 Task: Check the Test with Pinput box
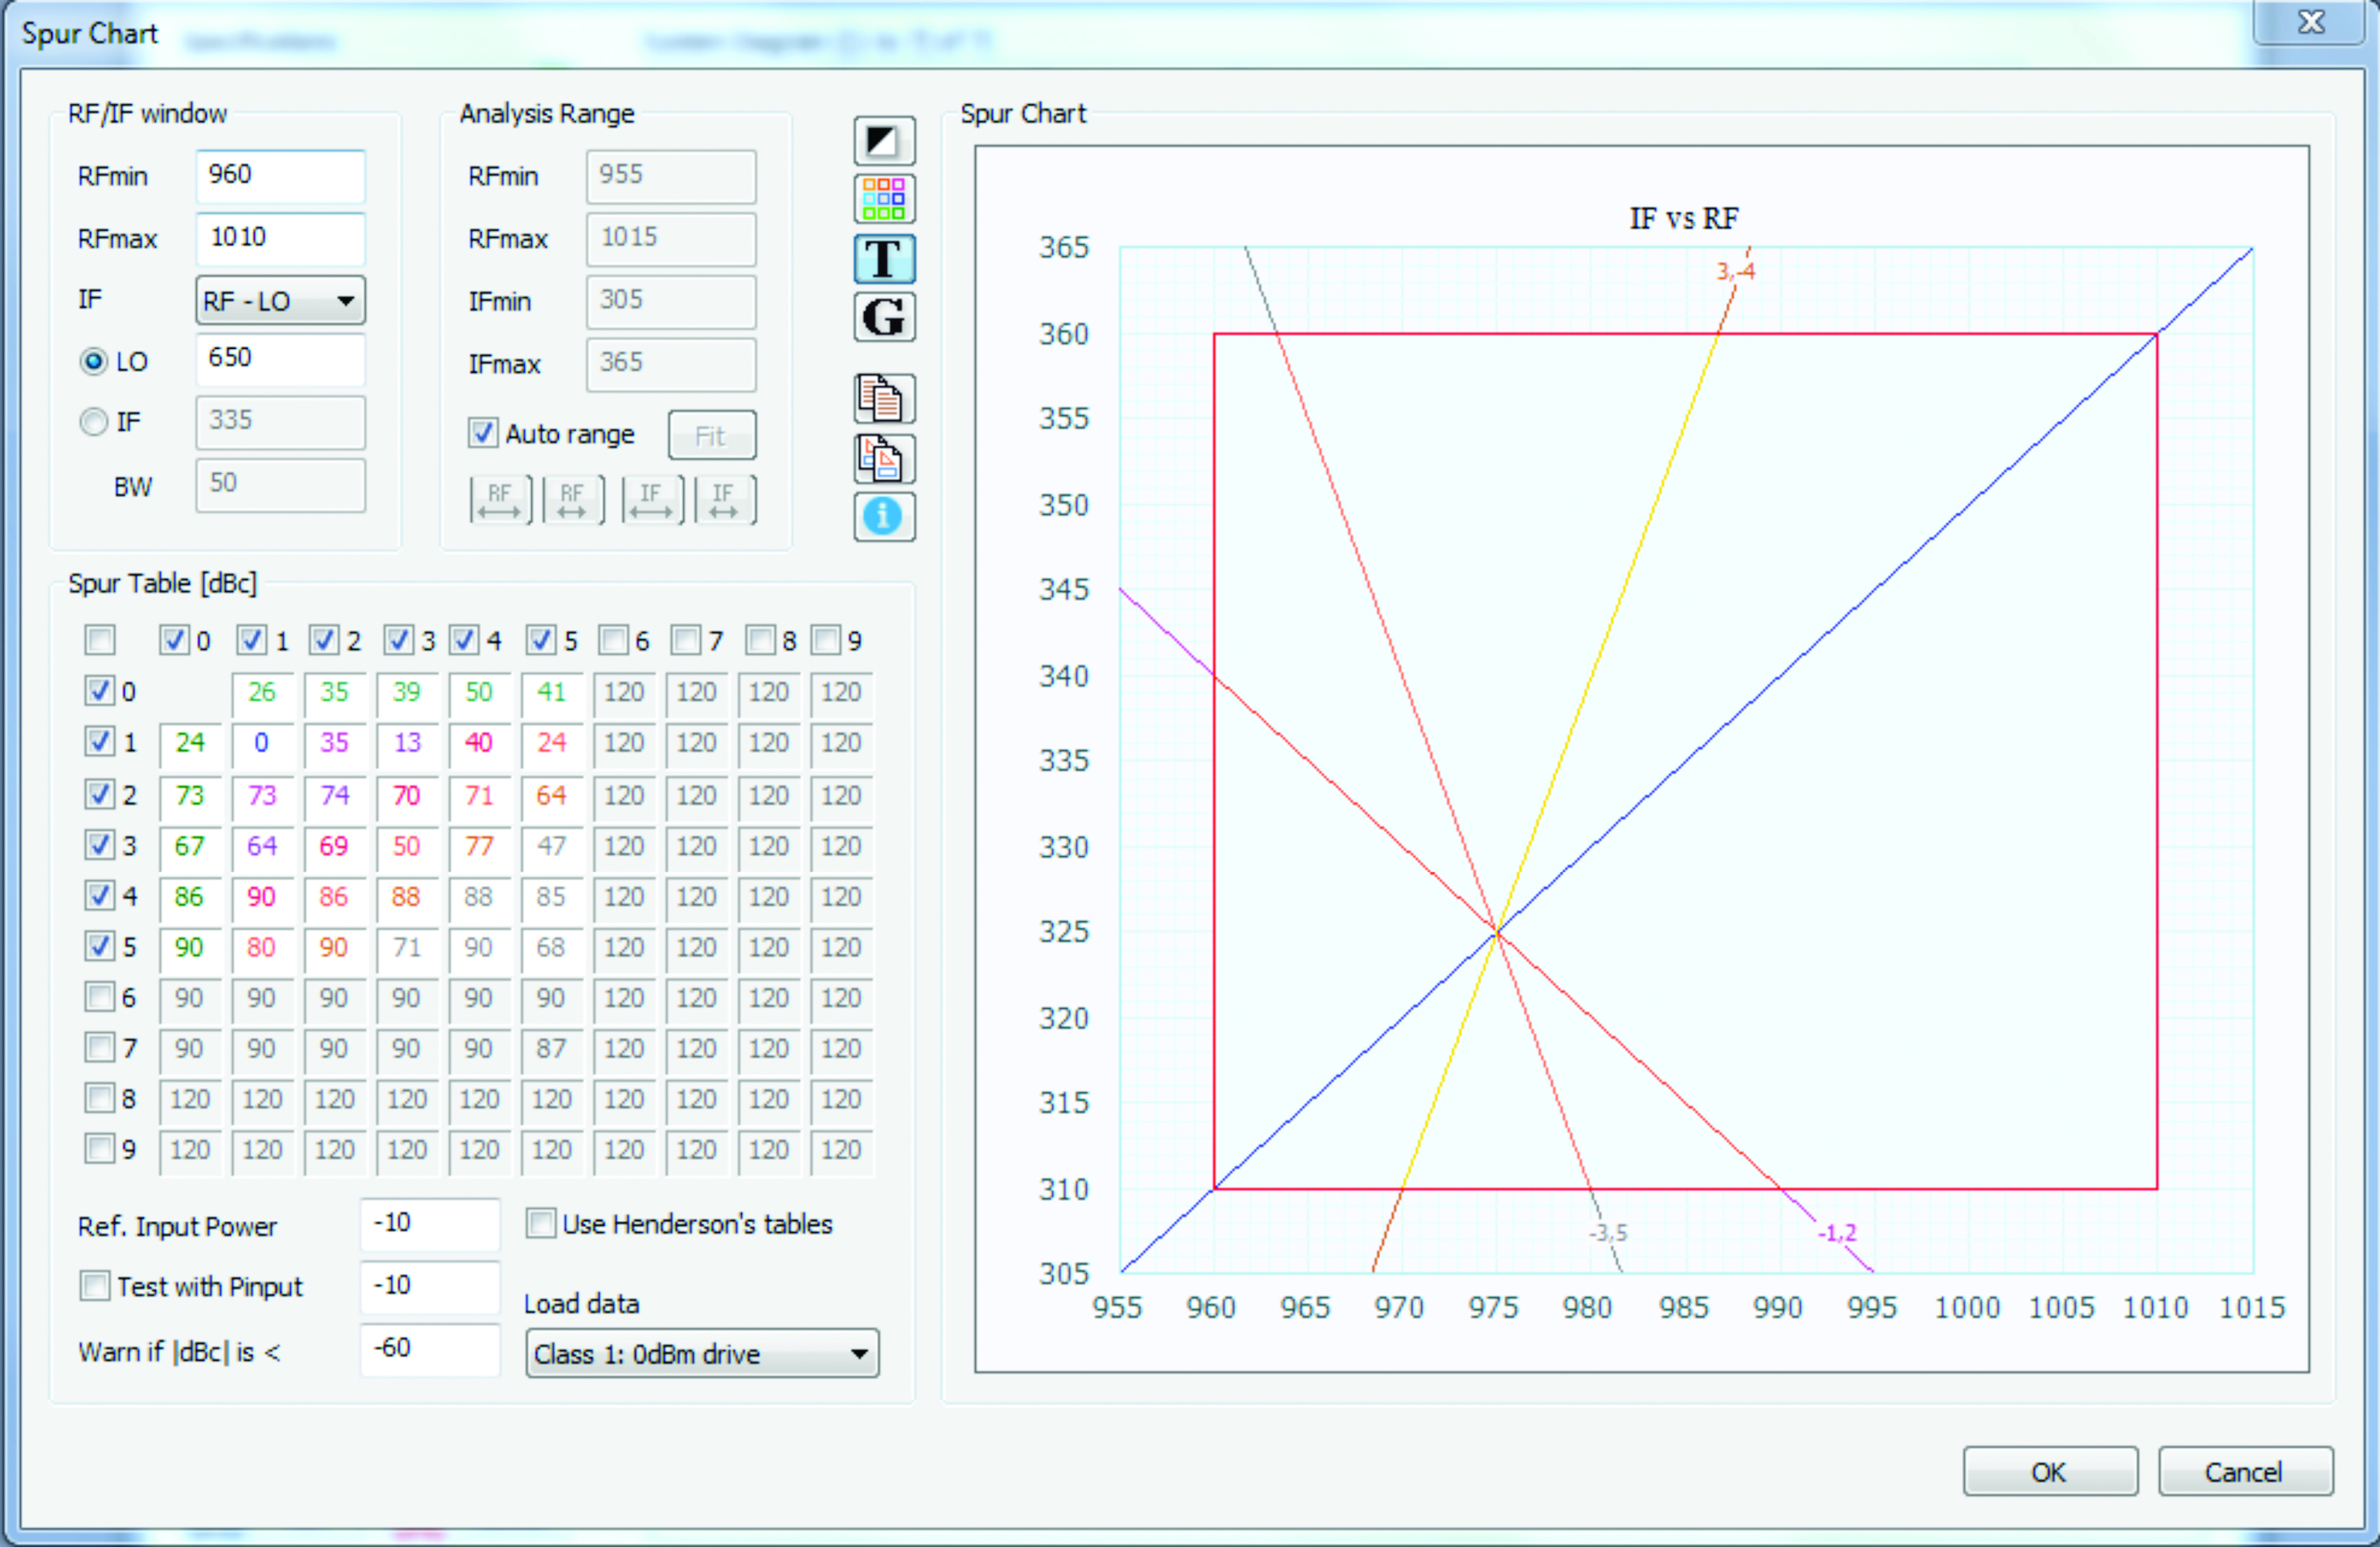[x=95, y=1285]
